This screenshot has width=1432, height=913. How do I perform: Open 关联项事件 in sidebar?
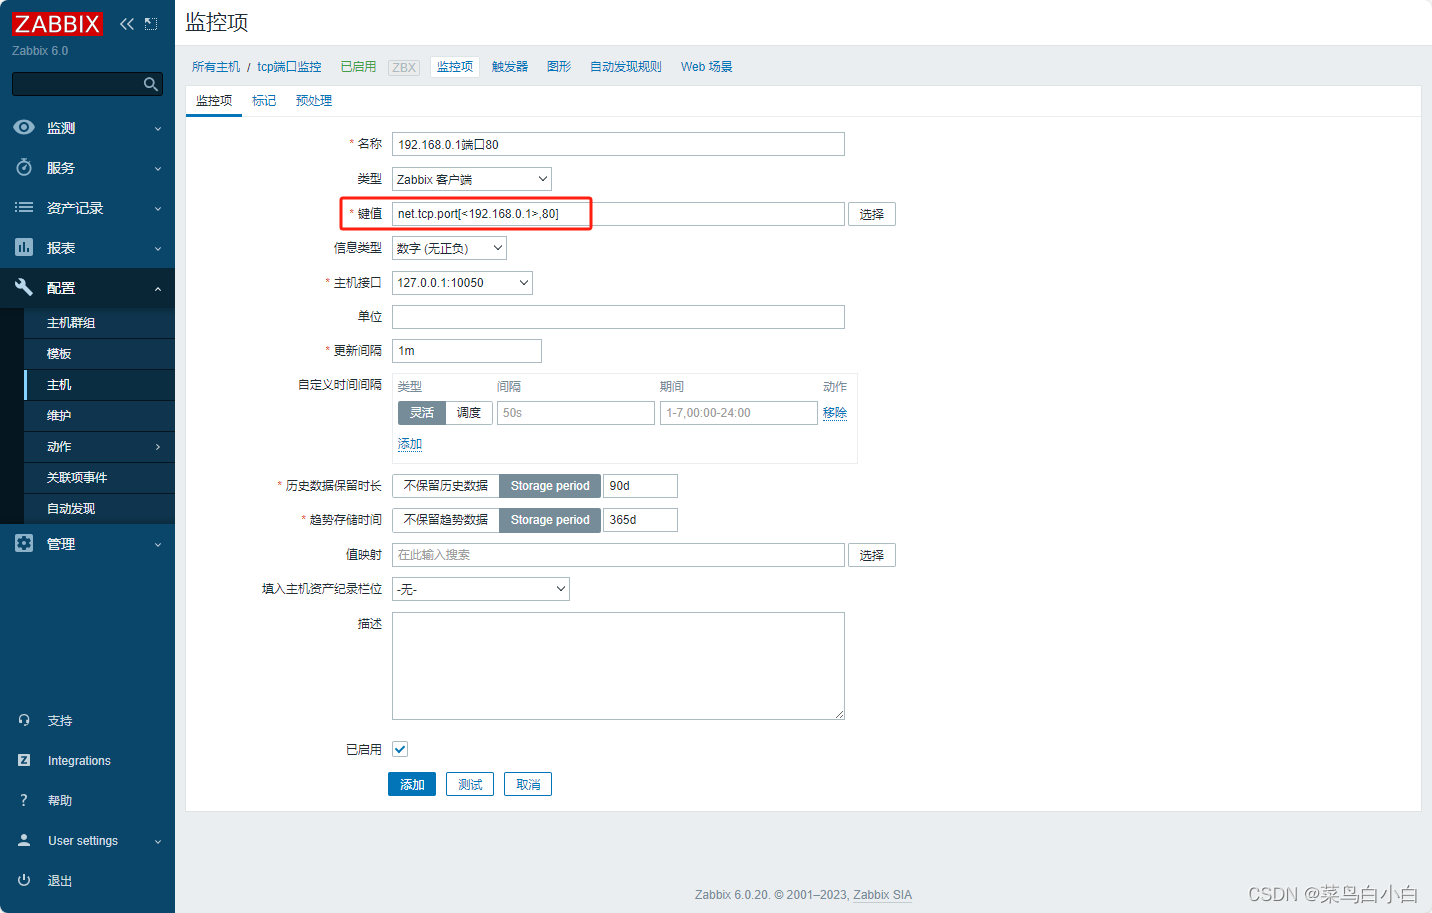coord(99,478)
